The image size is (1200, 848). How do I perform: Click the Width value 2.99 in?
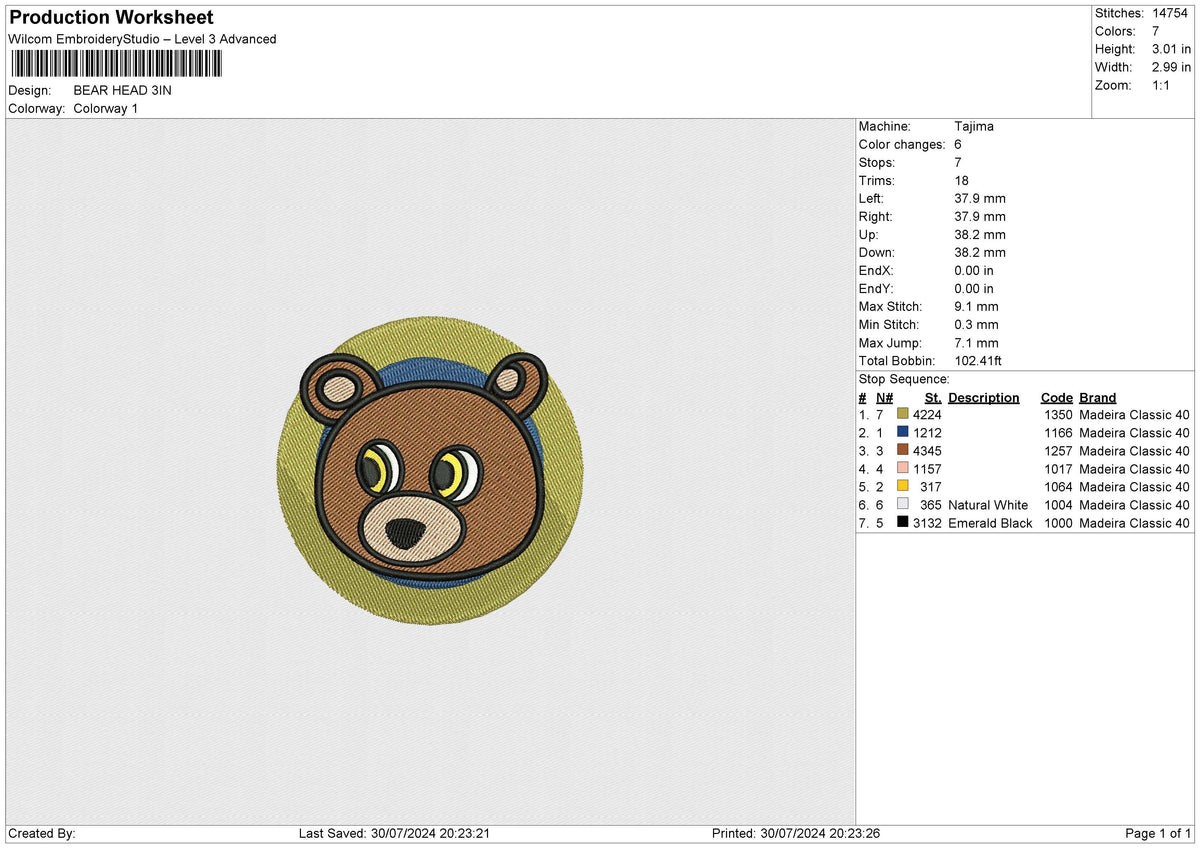(x=1172, y=67)
